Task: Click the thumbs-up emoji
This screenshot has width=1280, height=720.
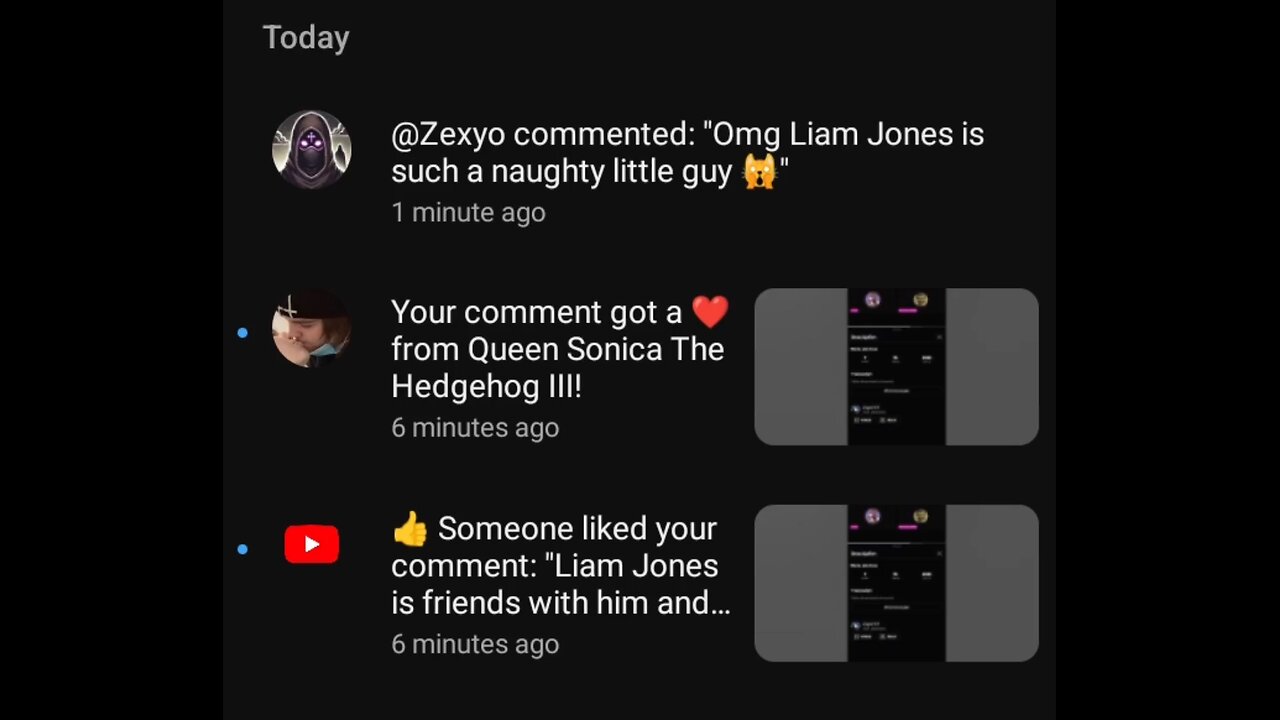Action: [410, 529]
